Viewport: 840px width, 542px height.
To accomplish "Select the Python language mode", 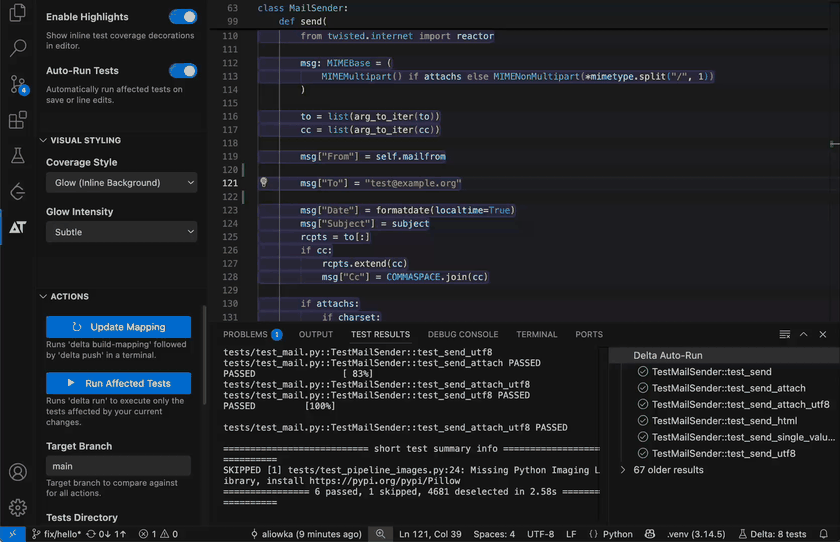I will coord(617,534).
